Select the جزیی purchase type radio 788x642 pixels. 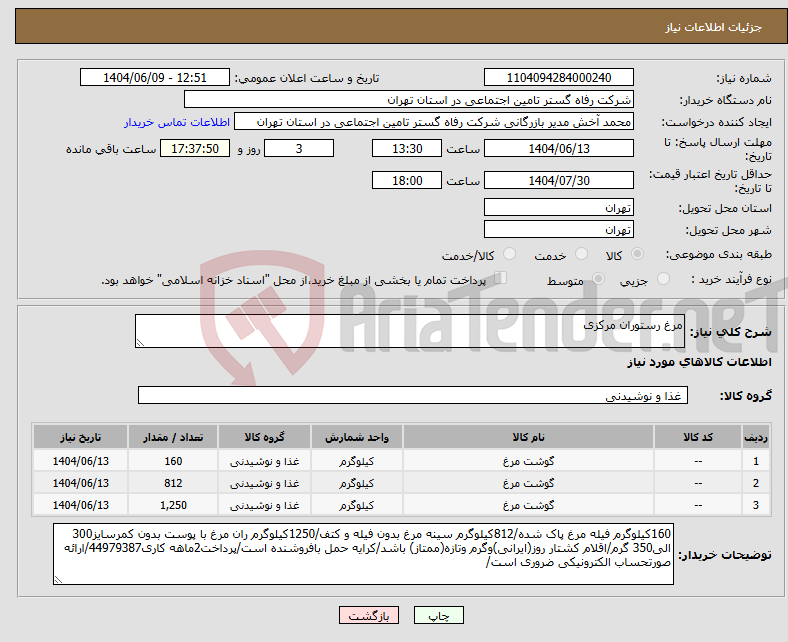click(663, 279)
